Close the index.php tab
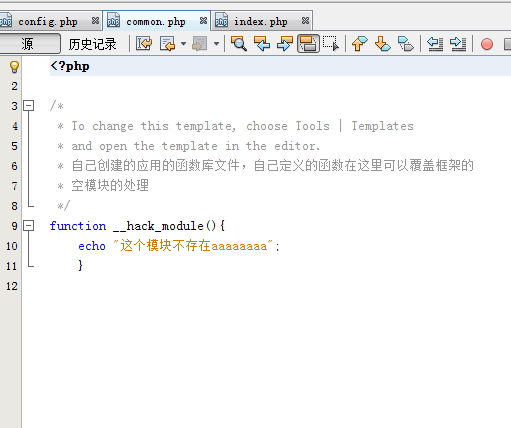Viewport: 511px width, 428px height. coord(305,21)
